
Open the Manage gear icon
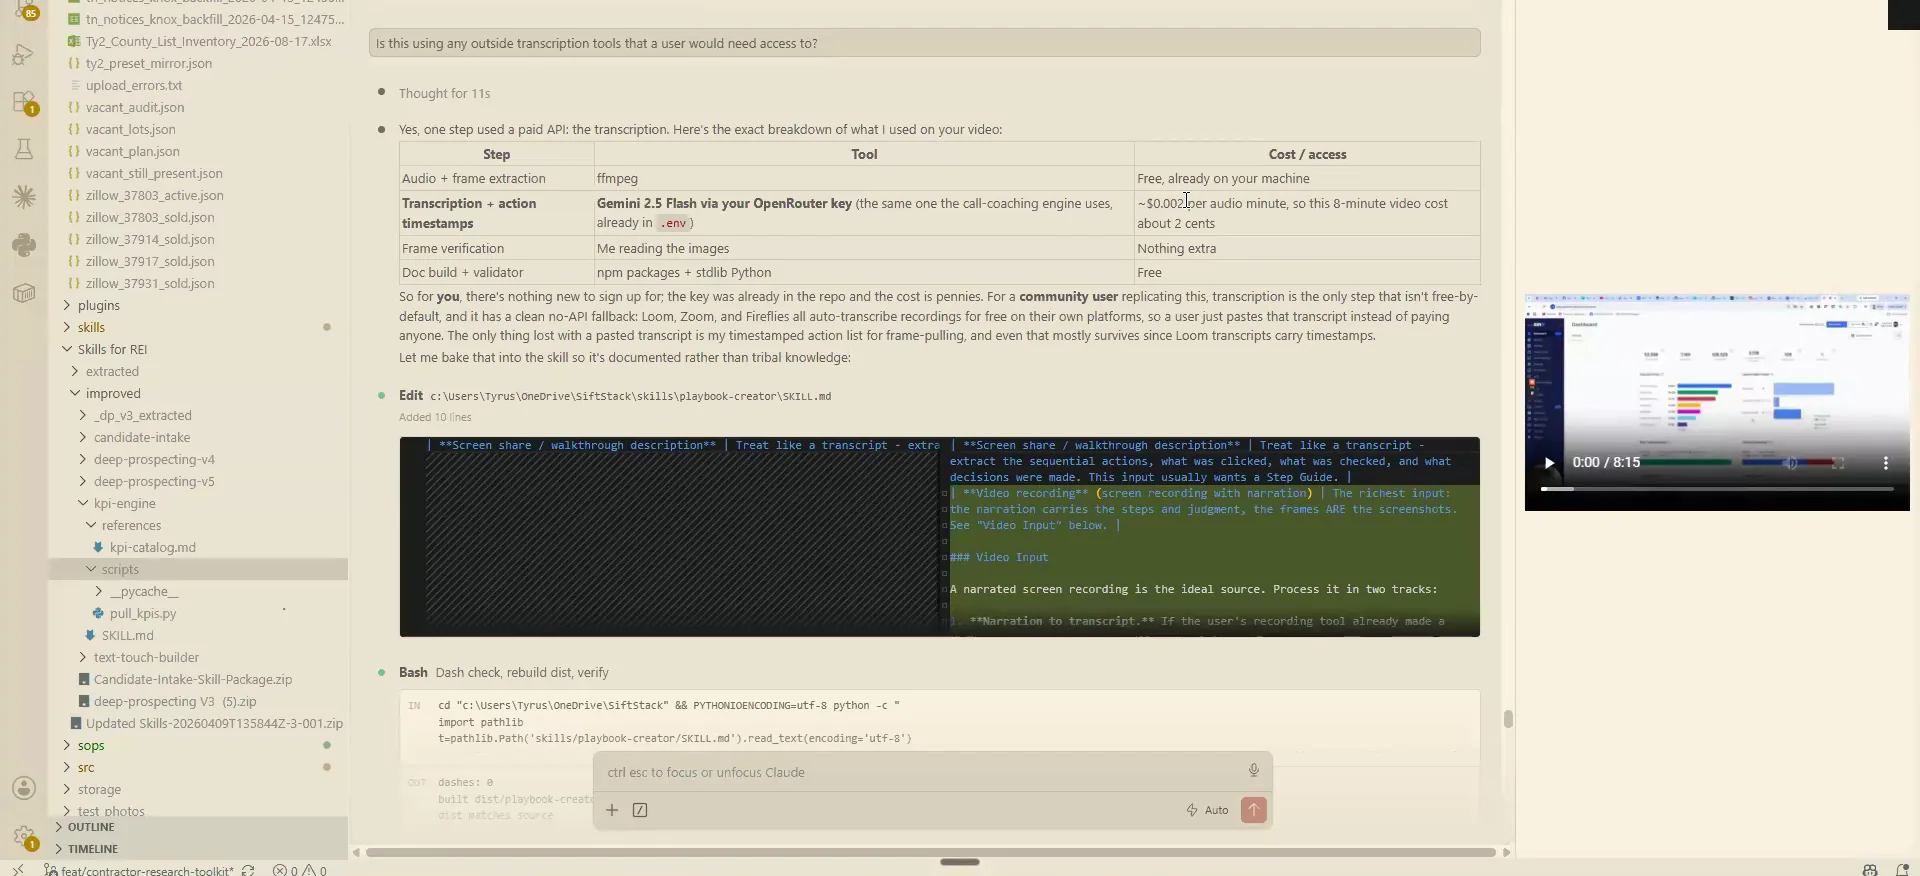tap(24, 836)
